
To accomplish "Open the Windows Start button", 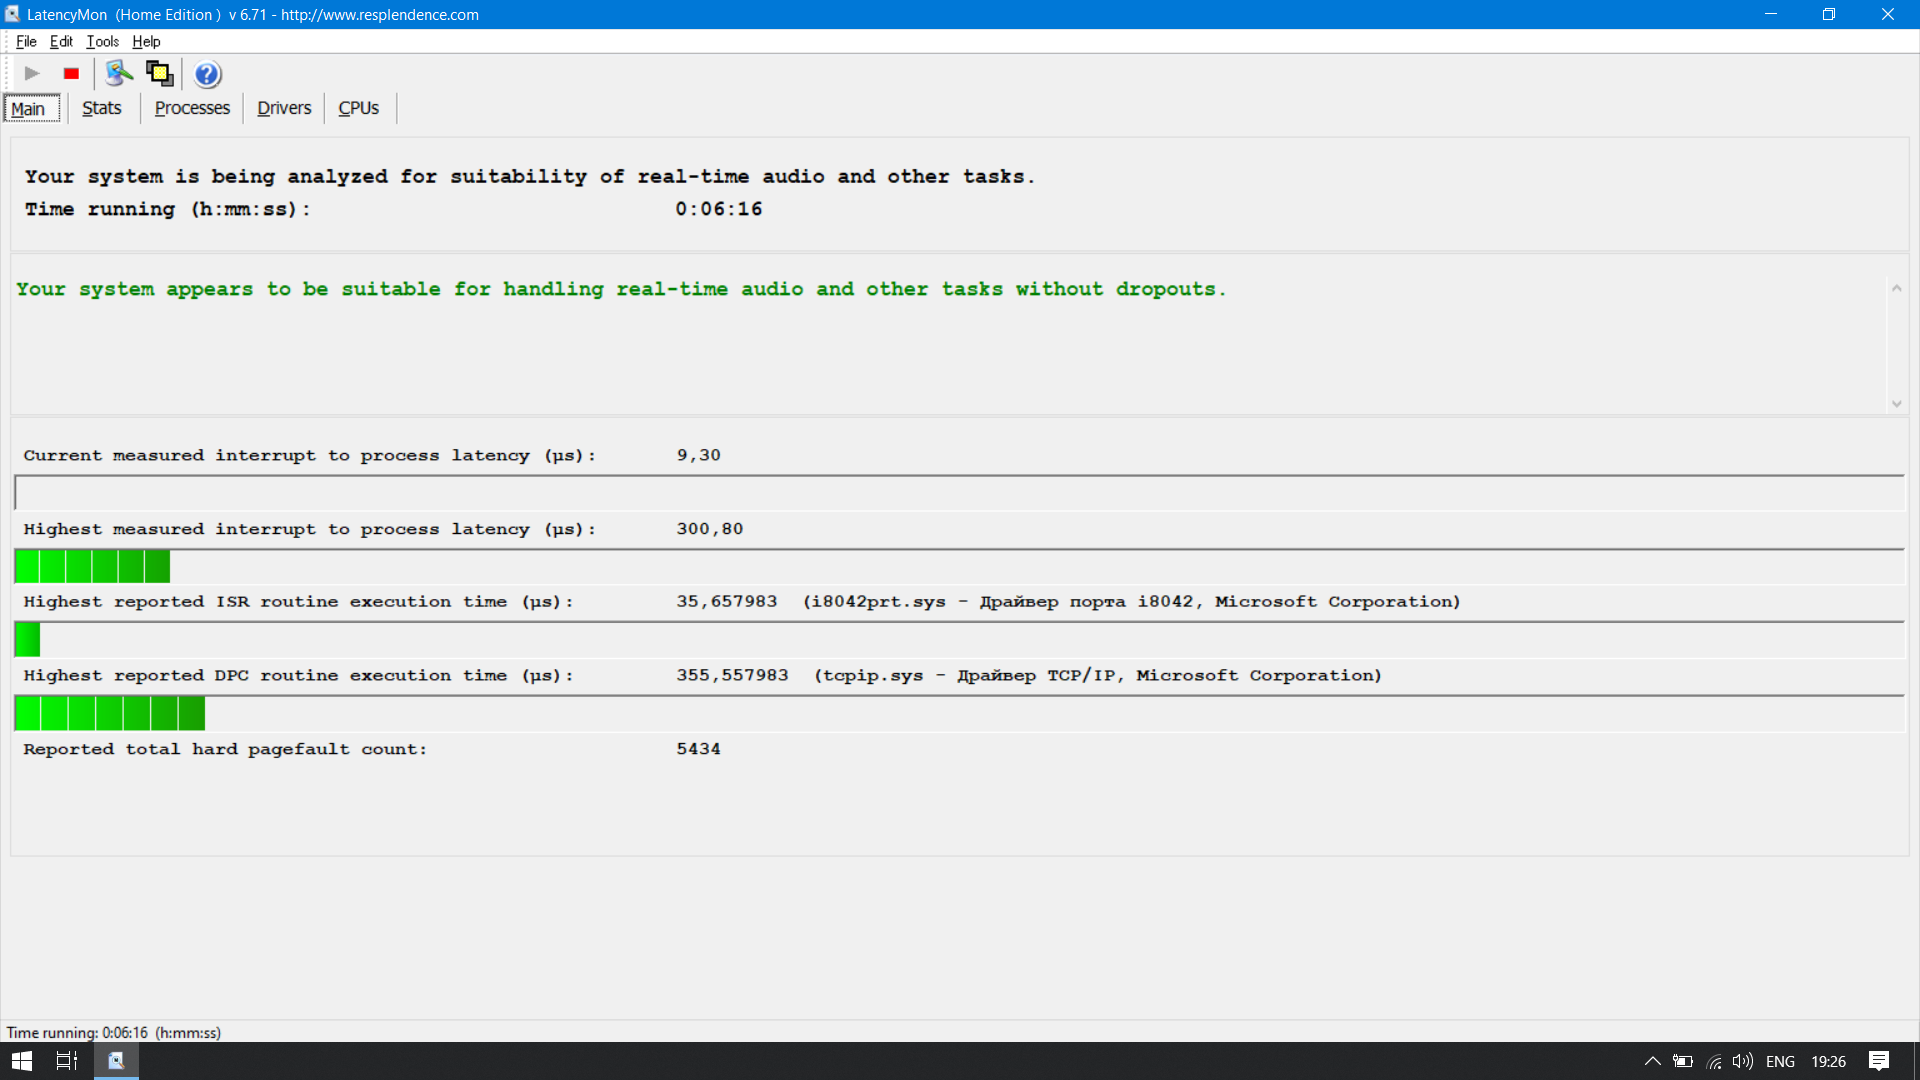I will (x=22, y=1061).
